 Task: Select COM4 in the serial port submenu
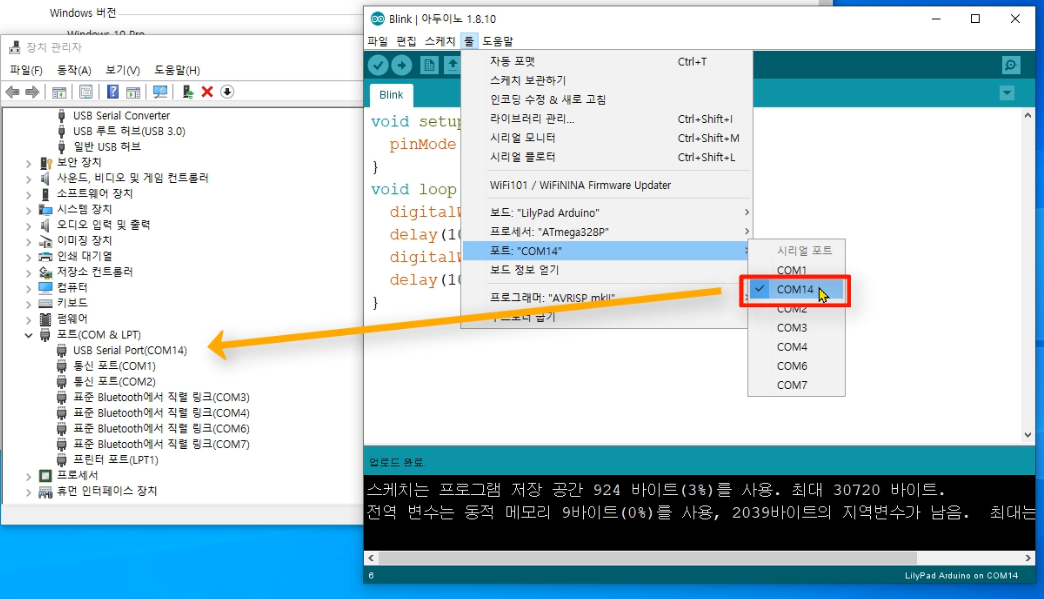(x=796, y=347)
